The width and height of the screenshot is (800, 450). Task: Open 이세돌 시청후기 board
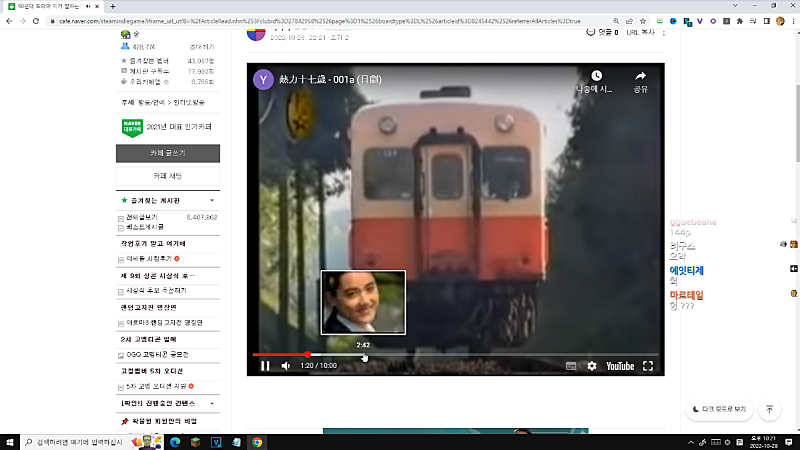tap(149, 259)
